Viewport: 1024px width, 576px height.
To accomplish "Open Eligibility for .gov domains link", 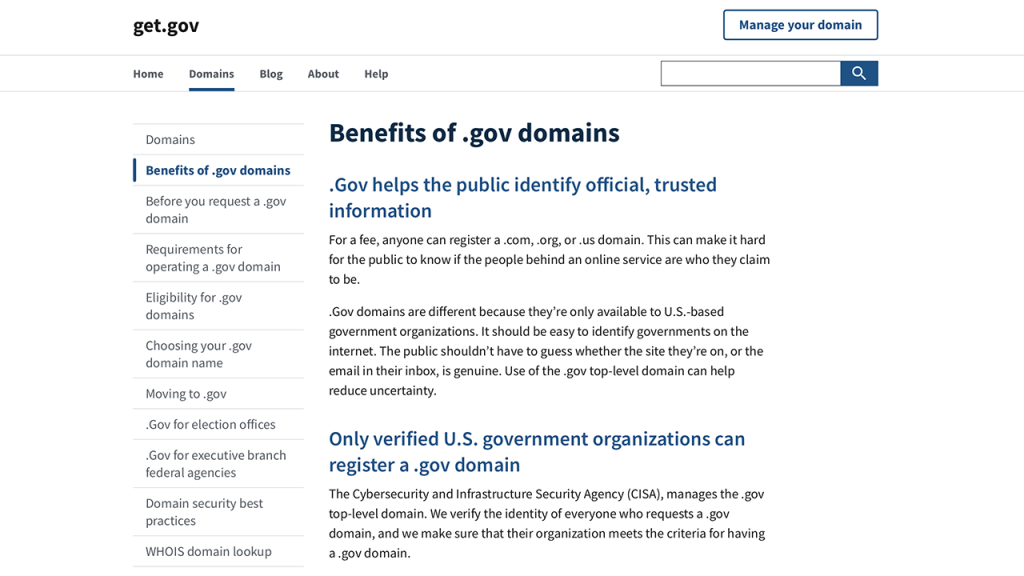I will pyautogui.click(x=218, y=306).
